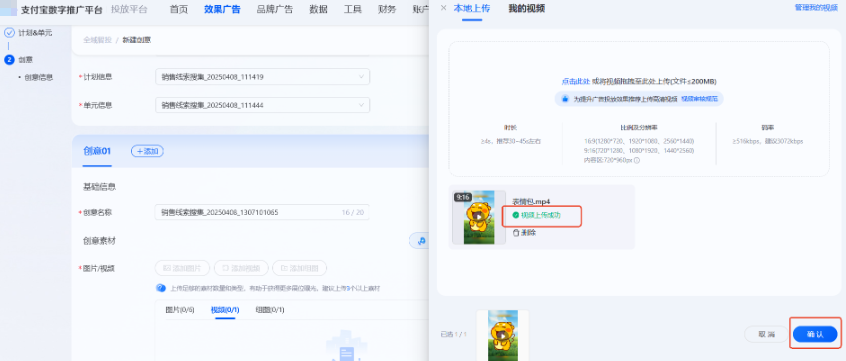
Task: Click the 添加图片 button
Action: pos(182,268)
